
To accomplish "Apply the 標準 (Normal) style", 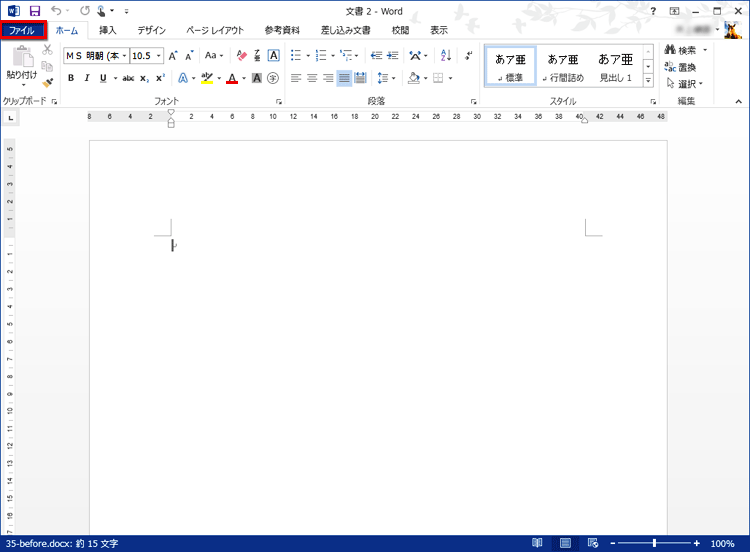I will 510,66.
